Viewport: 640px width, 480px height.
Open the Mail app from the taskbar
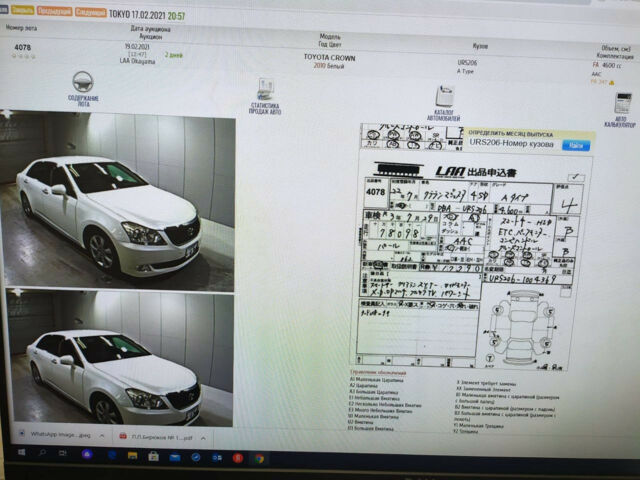tap(175, 457)
